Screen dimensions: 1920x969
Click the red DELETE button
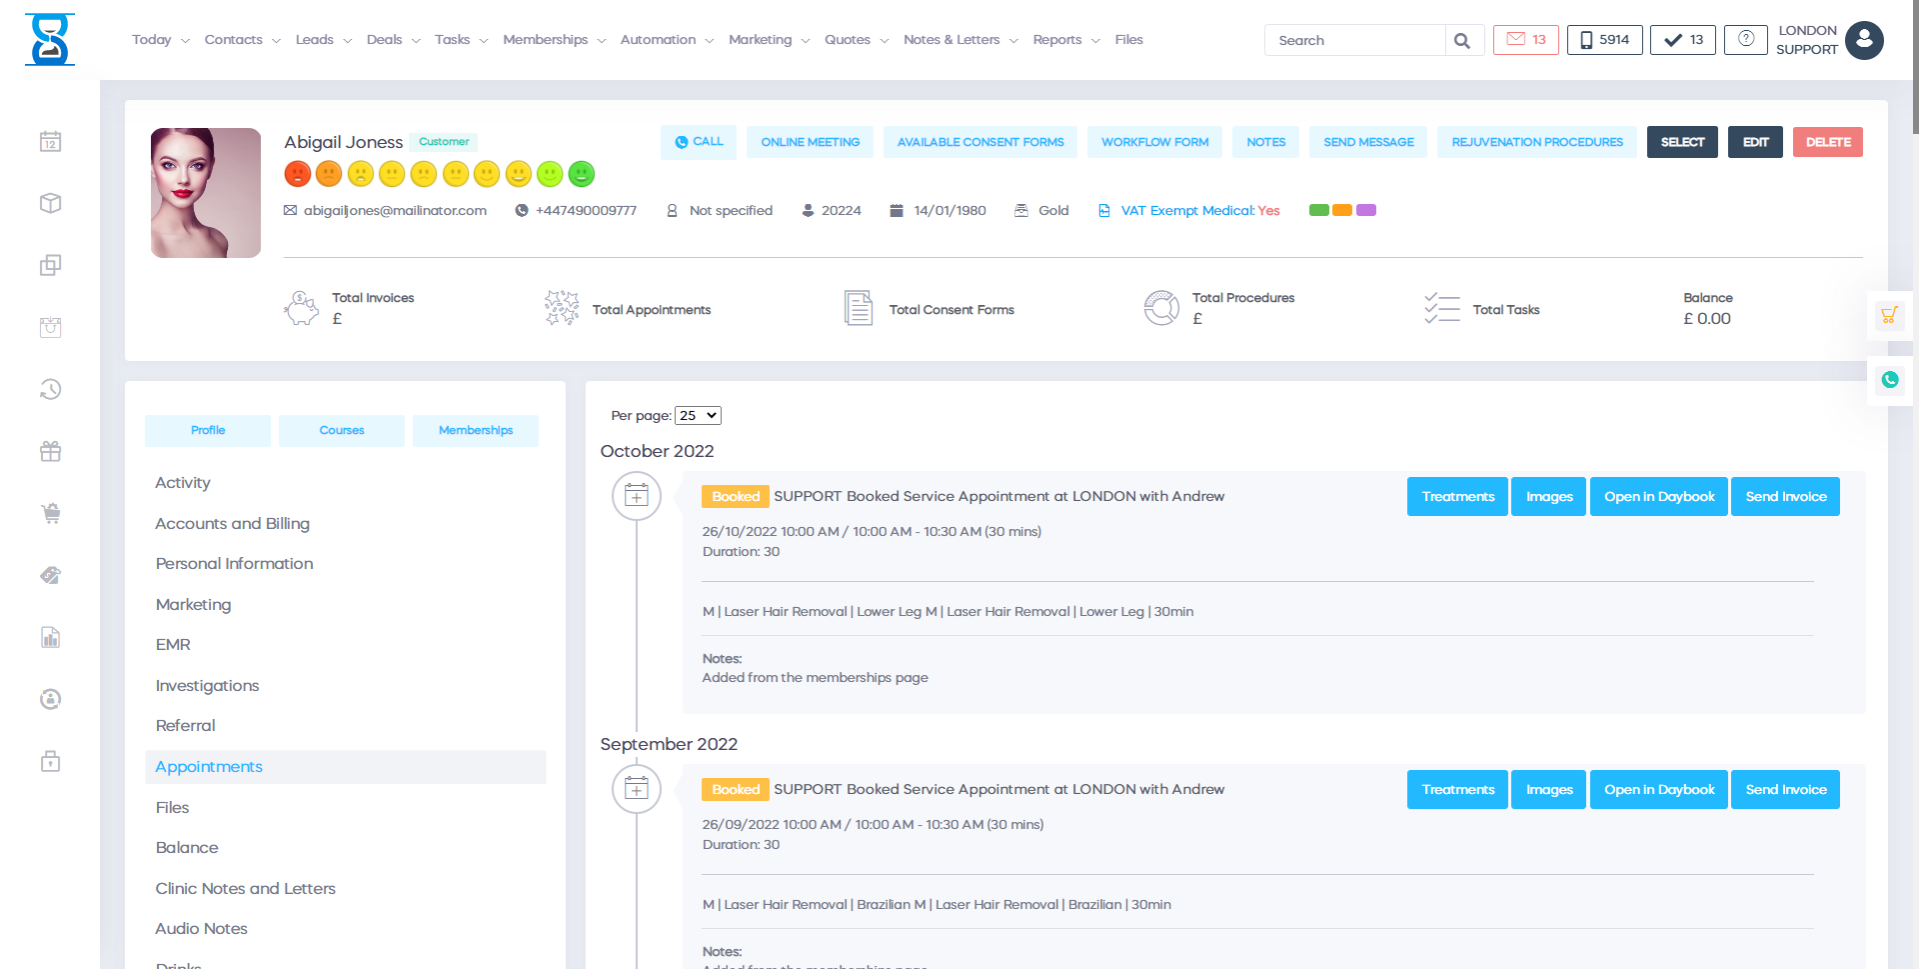pyautogui.click(x=1827, y=142)
